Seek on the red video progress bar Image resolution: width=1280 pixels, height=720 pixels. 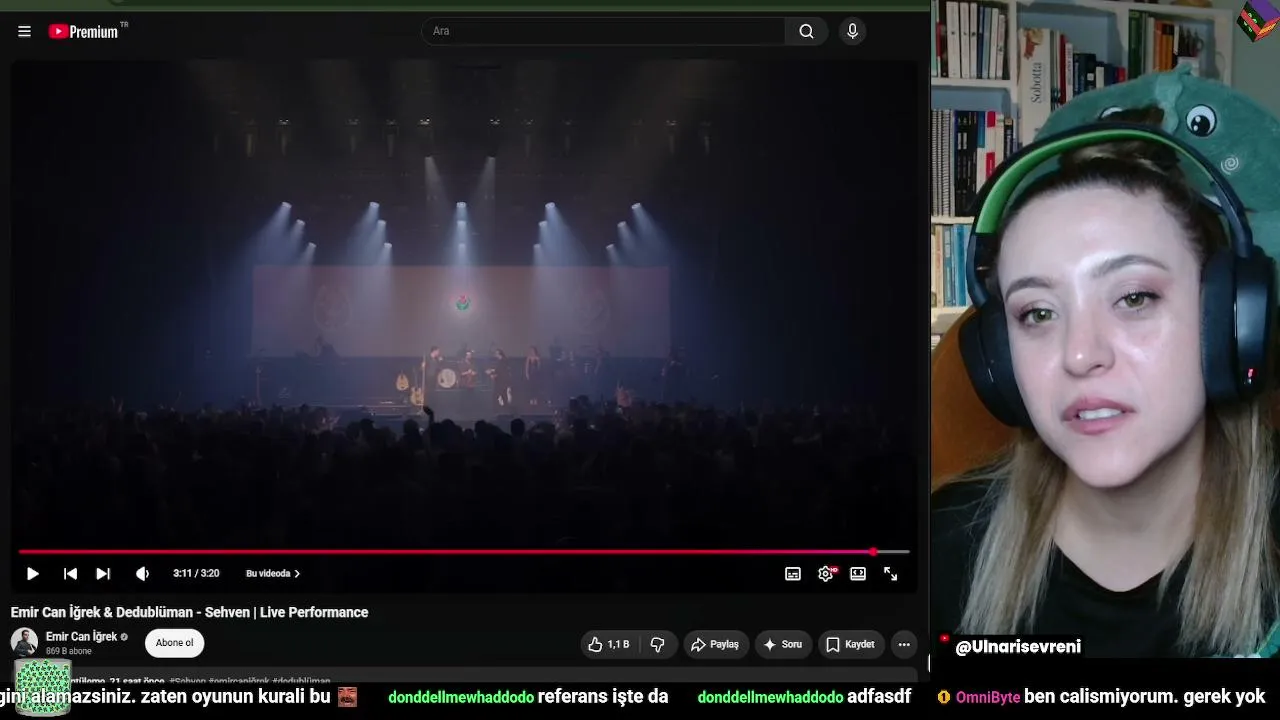pyautogui.click(x=464, y=552)
